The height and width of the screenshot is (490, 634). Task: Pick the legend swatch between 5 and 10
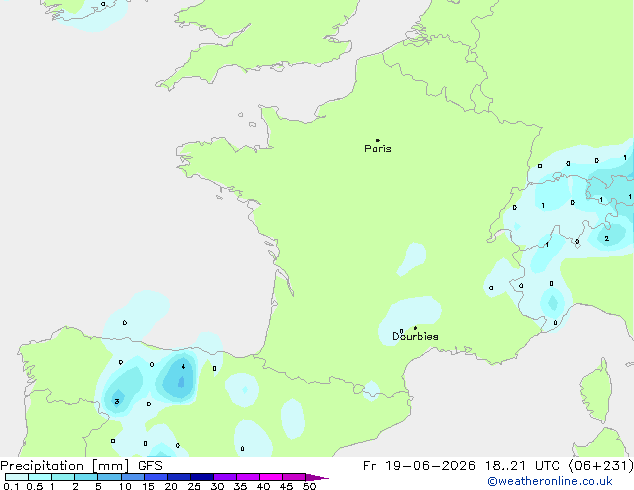pos(109,477)
